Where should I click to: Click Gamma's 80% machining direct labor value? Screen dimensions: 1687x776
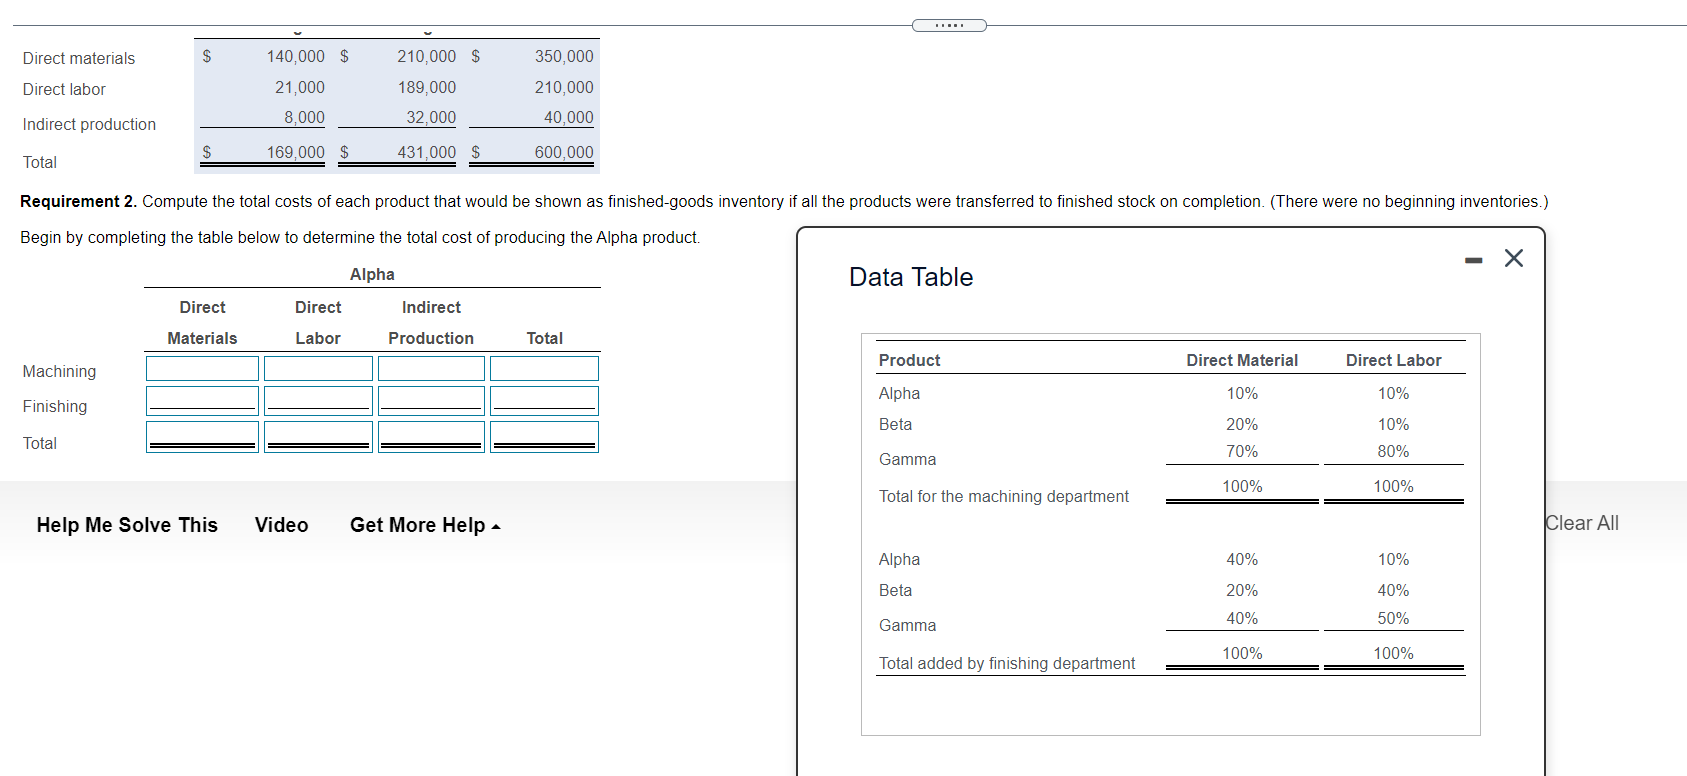(x=1393, y=452)
